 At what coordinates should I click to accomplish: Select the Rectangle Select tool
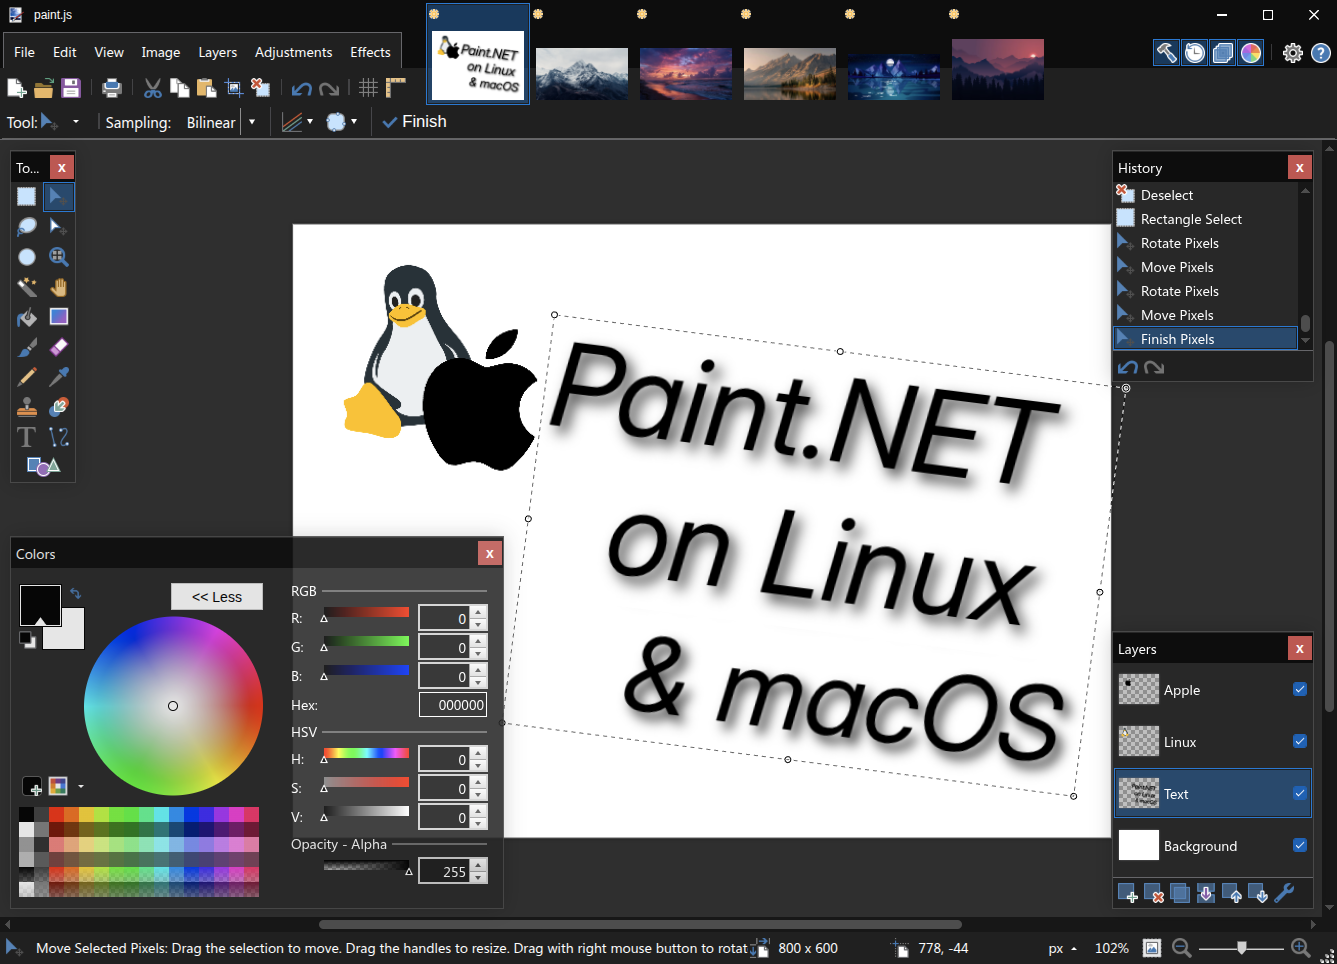27,197
